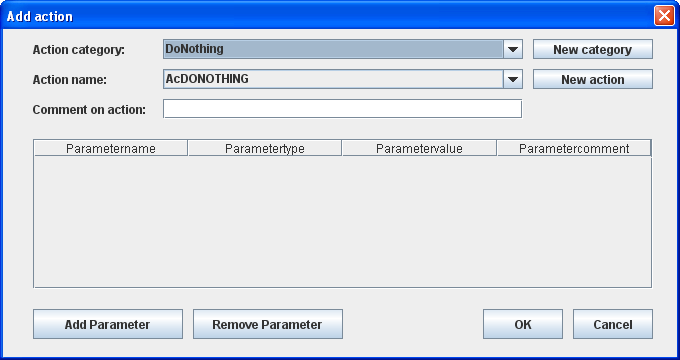Click the Action category label
Image resolution: width=680 pixels, height=360 pixels.
[x=78, y=50]
